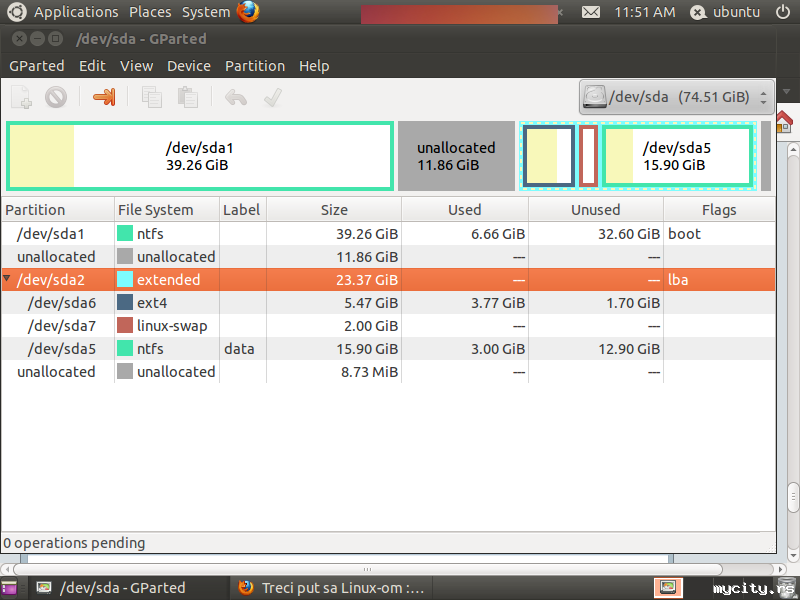Screen dimensions: 800x600
Task: Click the workspace switcher in bottom panel
Action: [x=668, y=587]
